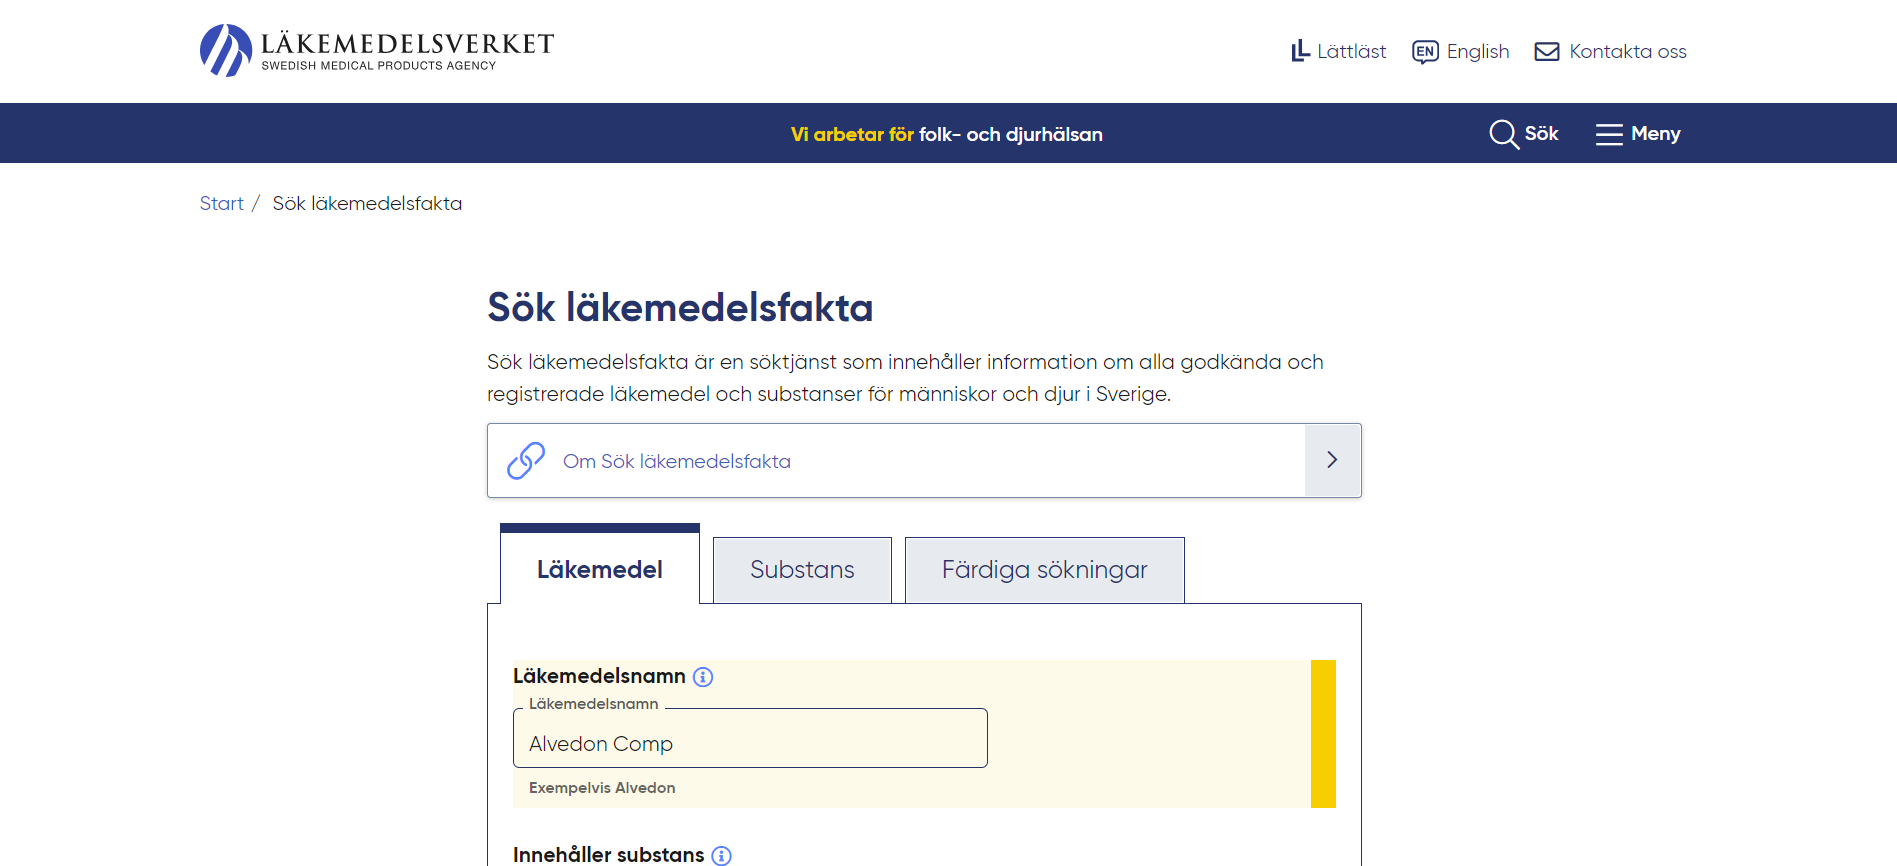Image resolution: width=1897 pixels, height=866 pixels.
Task: Click the Lättläst link text
Action: point(1351,52)
